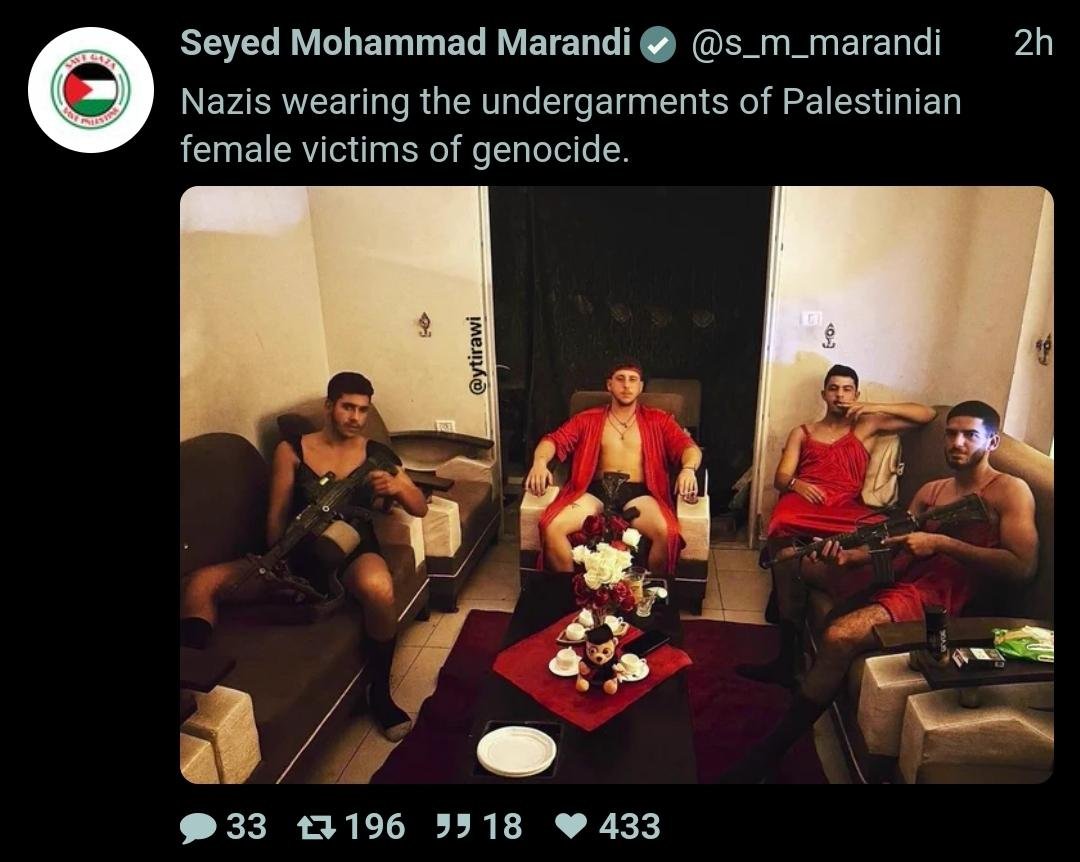Click the word 'undergarments' in the tweet text

(x=605, y=103)
